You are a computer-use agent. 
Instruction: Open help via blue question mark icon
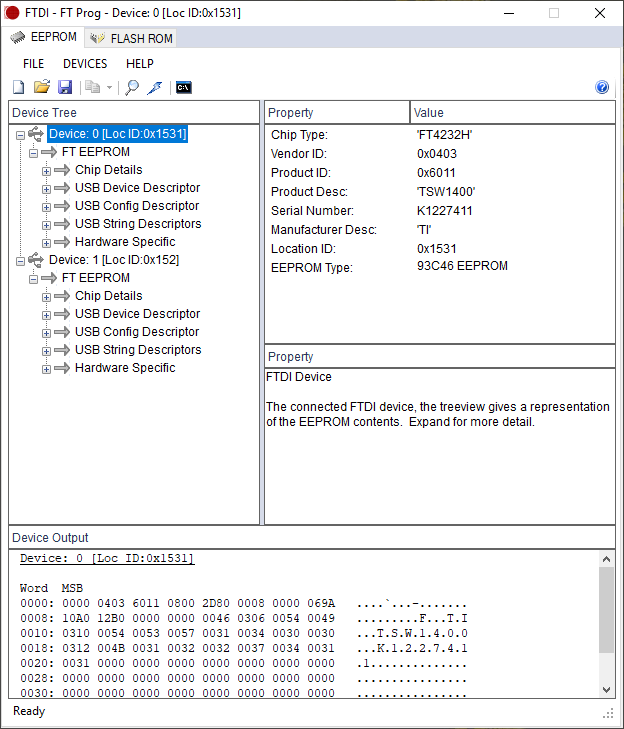pyautogui.click(x=602, y=87)
